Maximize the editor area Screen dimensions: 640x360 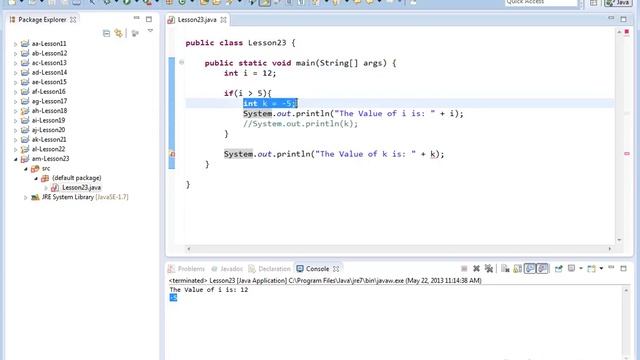(624, 19)
